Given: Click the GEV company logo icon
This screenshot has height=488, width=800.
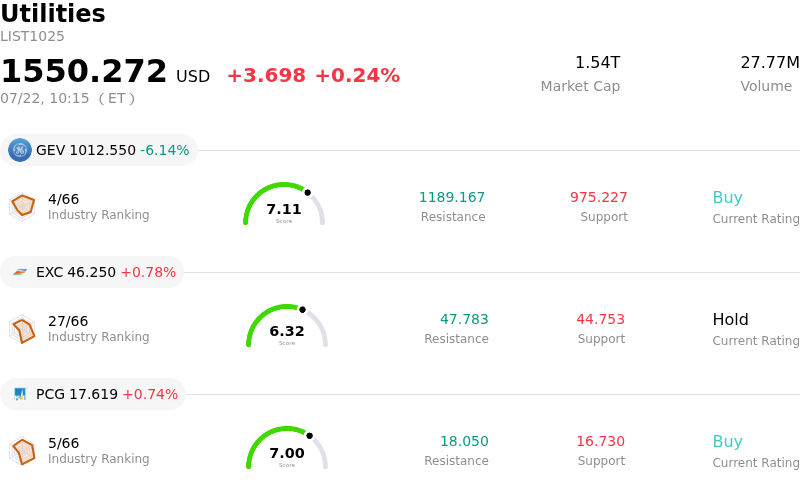Looking at the screenshot, I should point(20,150).
